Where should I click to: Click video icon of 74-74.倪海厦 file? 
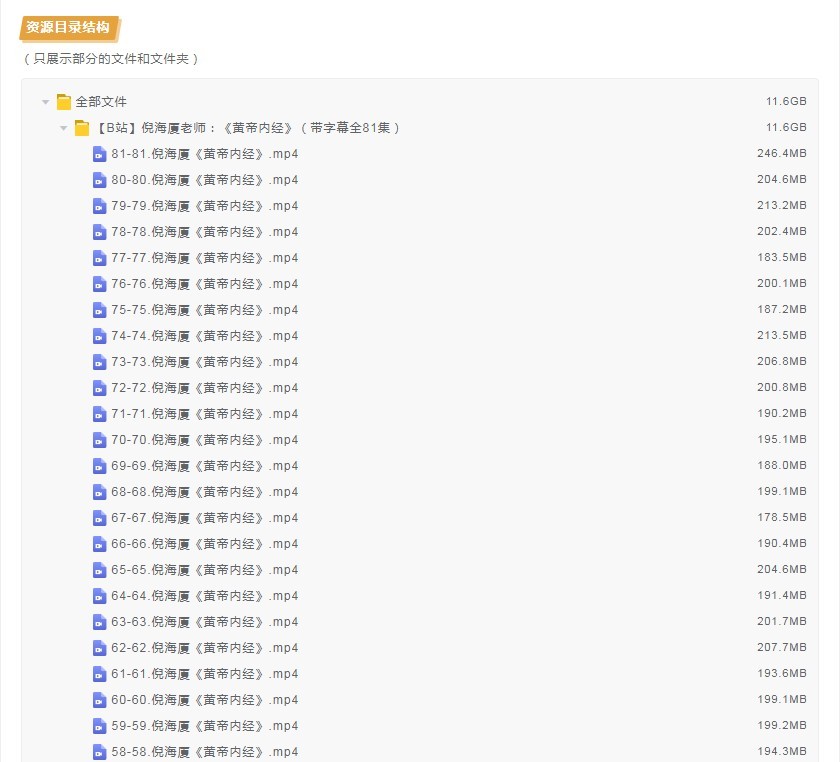[x=100, y=336]
